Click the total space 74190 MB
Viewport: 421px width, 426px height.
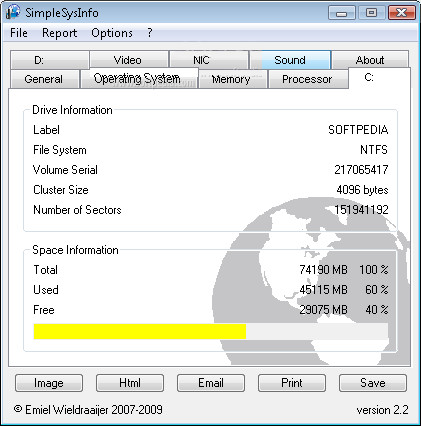point(323,270)
